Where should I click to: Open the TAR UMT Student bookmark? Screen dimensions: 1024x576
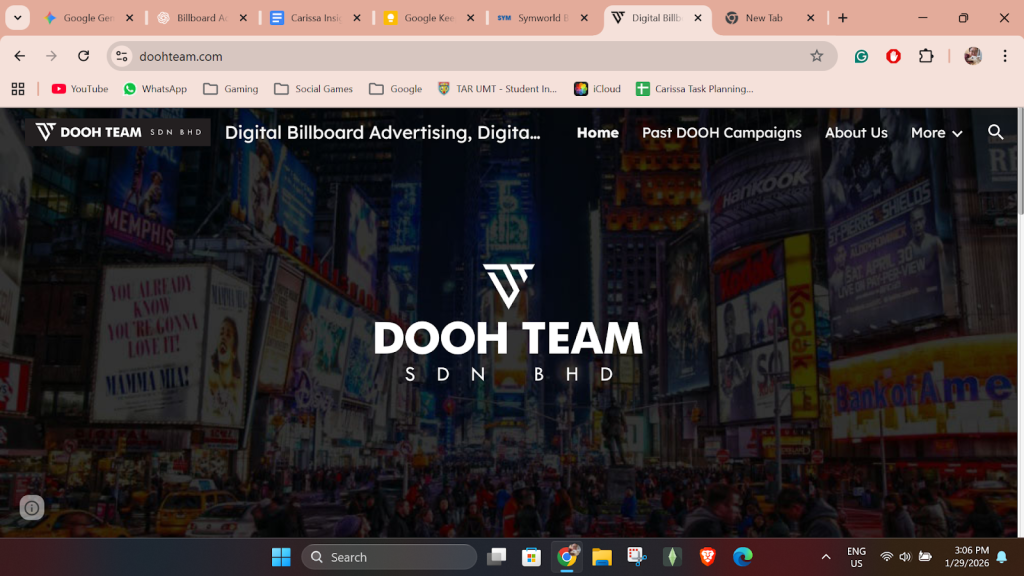click(x=498, y=89)
